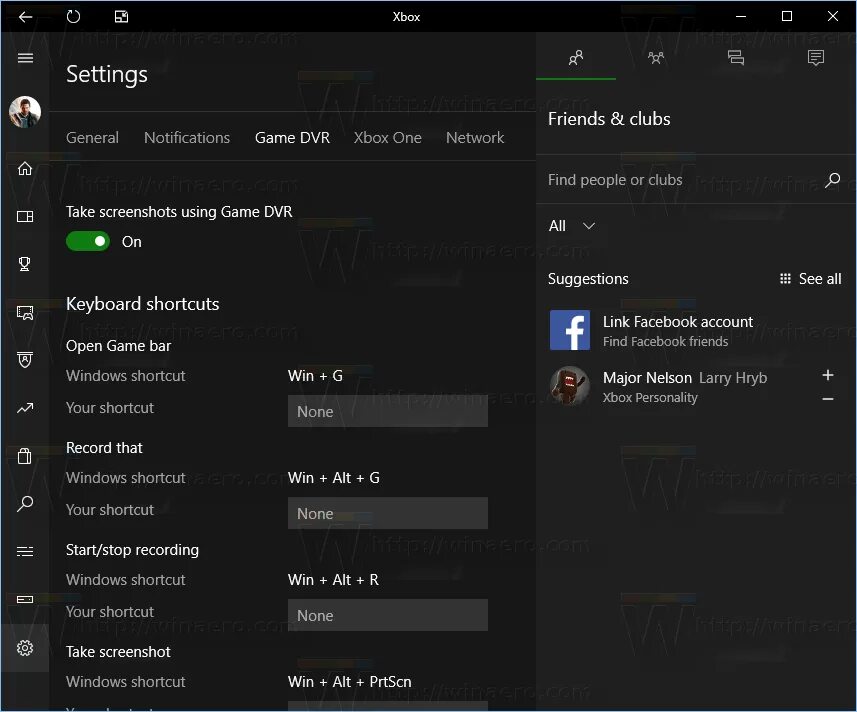857x712 pixels.
Task: Click Link Facebook account
Action: (x=678, y=321)
